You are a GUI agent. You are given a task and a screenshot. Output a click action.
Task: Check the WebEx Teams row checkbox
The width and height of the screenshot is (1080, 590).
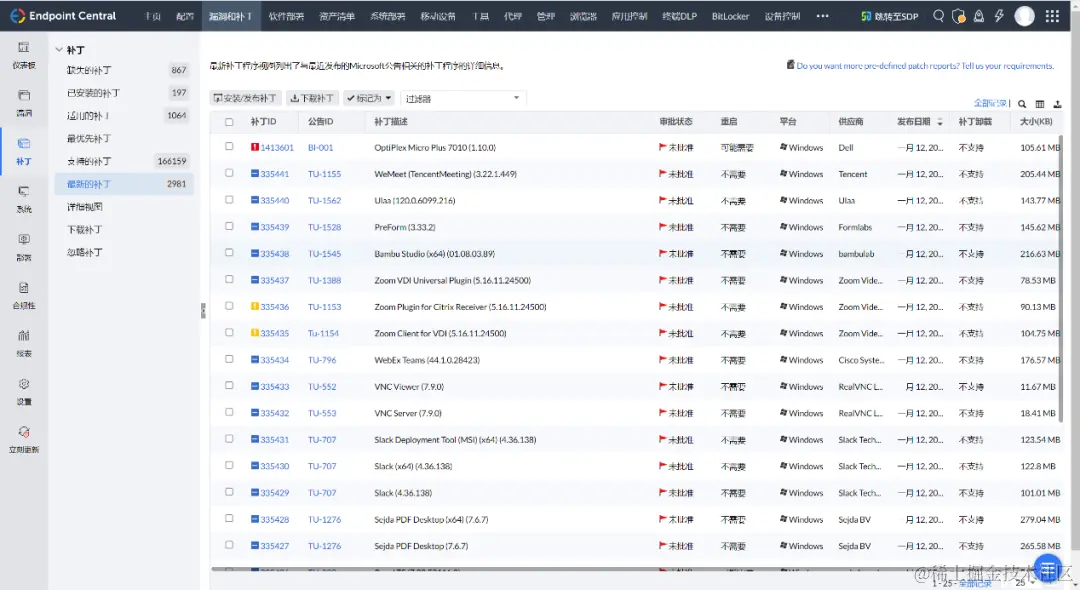pyautogui.click(x=229, y=359)
